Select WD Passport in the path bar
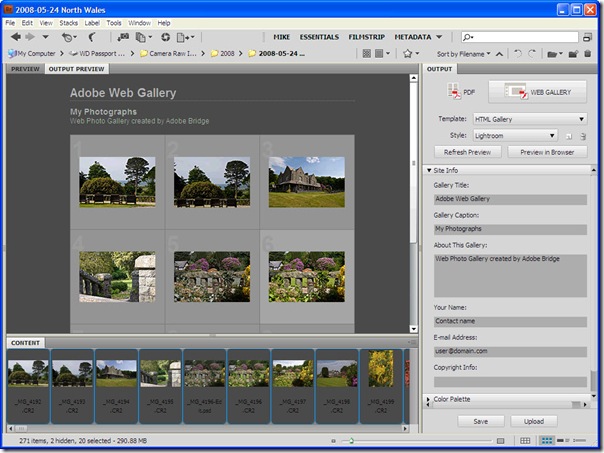Screen dimensions: 604x453 pos(97,54)
